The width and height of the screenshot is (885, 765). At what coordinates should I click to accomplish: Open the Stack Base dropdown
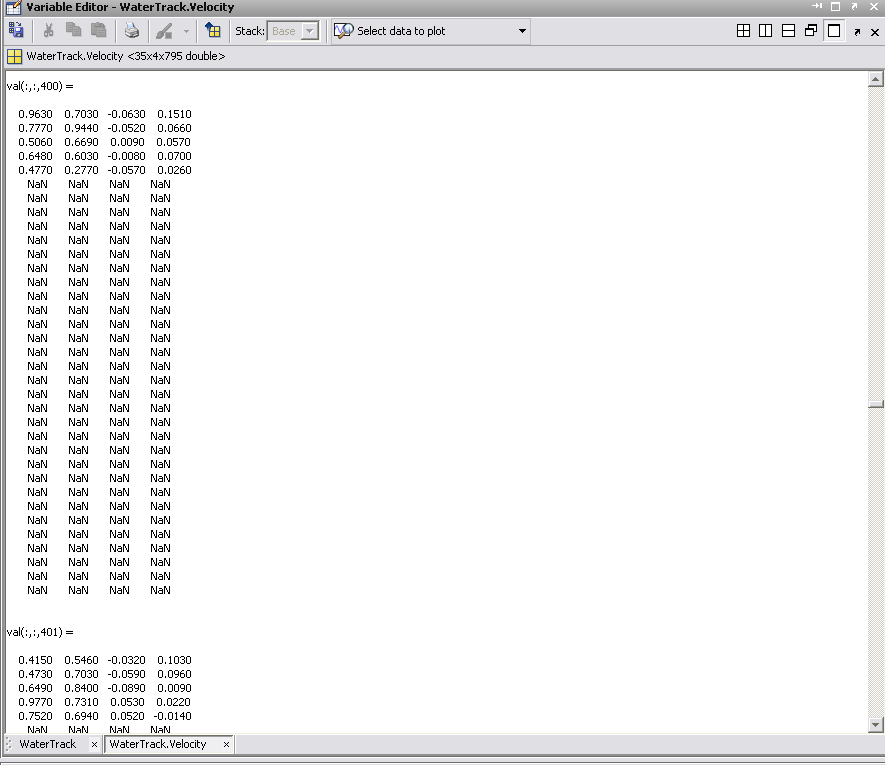tap(309, 31)
